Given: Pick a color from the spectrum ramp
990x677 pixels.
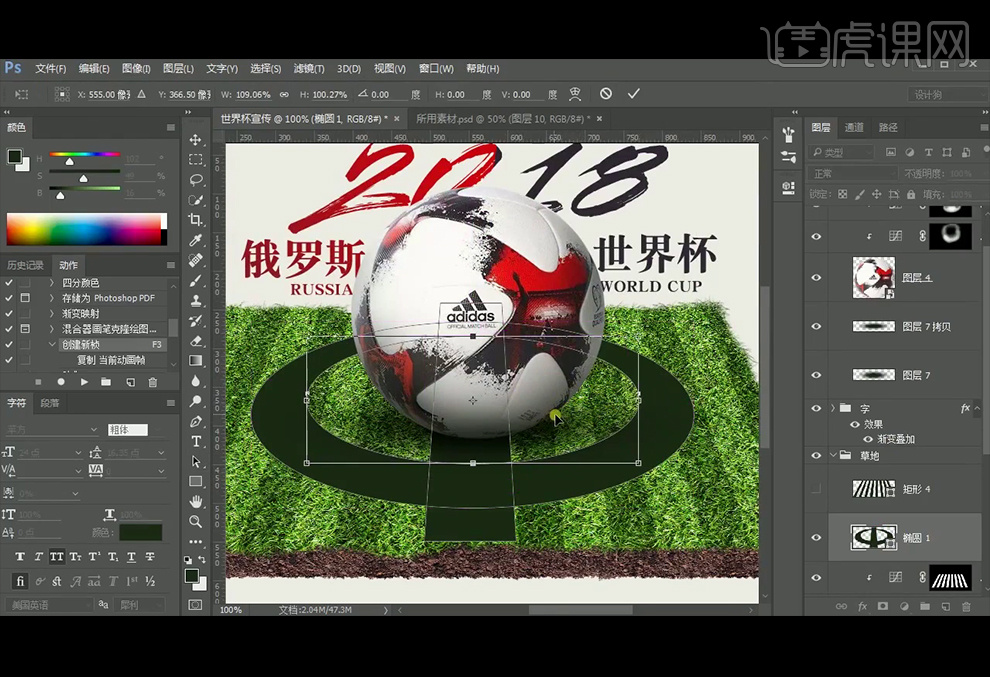Looking at the screenshot, I should [x=84, y=229].
